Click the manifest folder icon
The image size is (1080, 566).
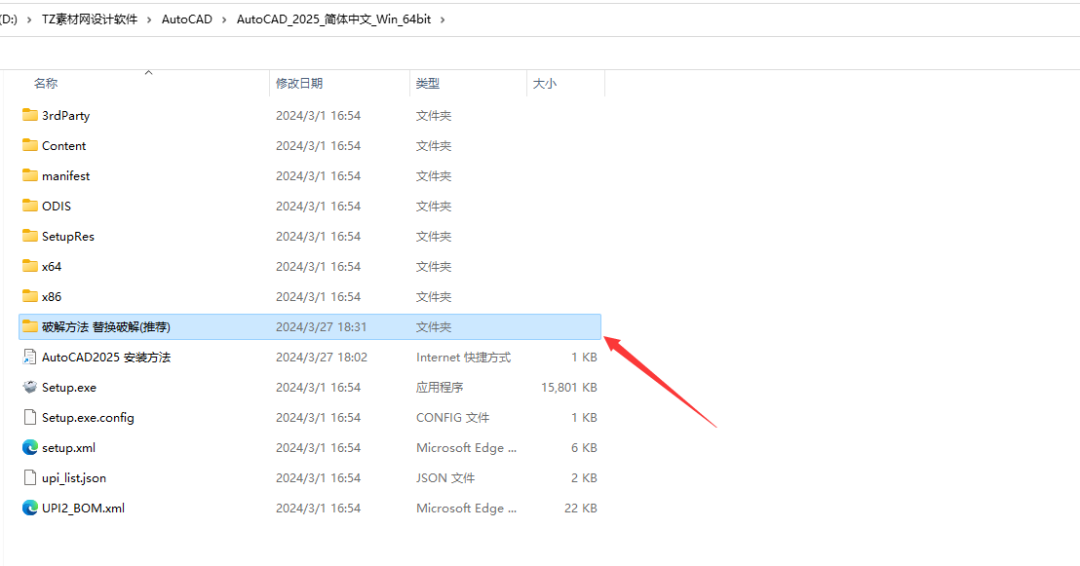(x=30, y=176)
